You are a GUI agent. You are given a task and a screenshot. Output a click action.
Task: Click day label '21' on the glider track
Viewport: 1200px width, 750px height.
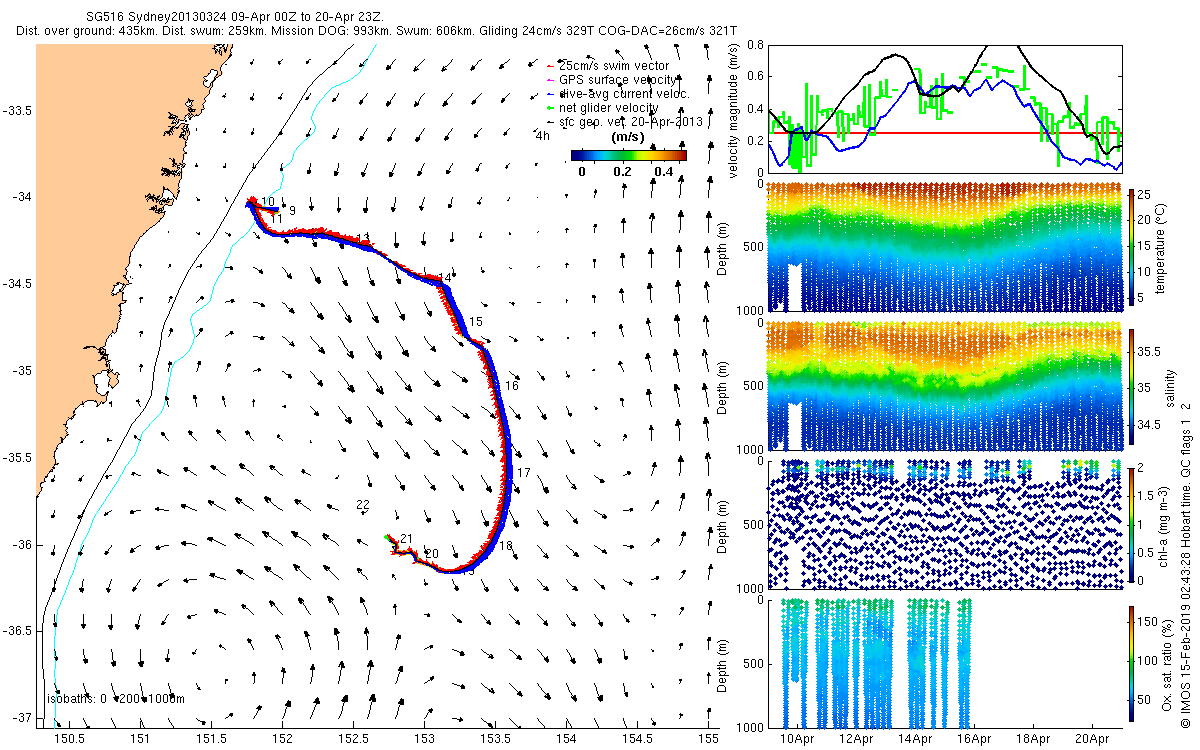point(407,539)
